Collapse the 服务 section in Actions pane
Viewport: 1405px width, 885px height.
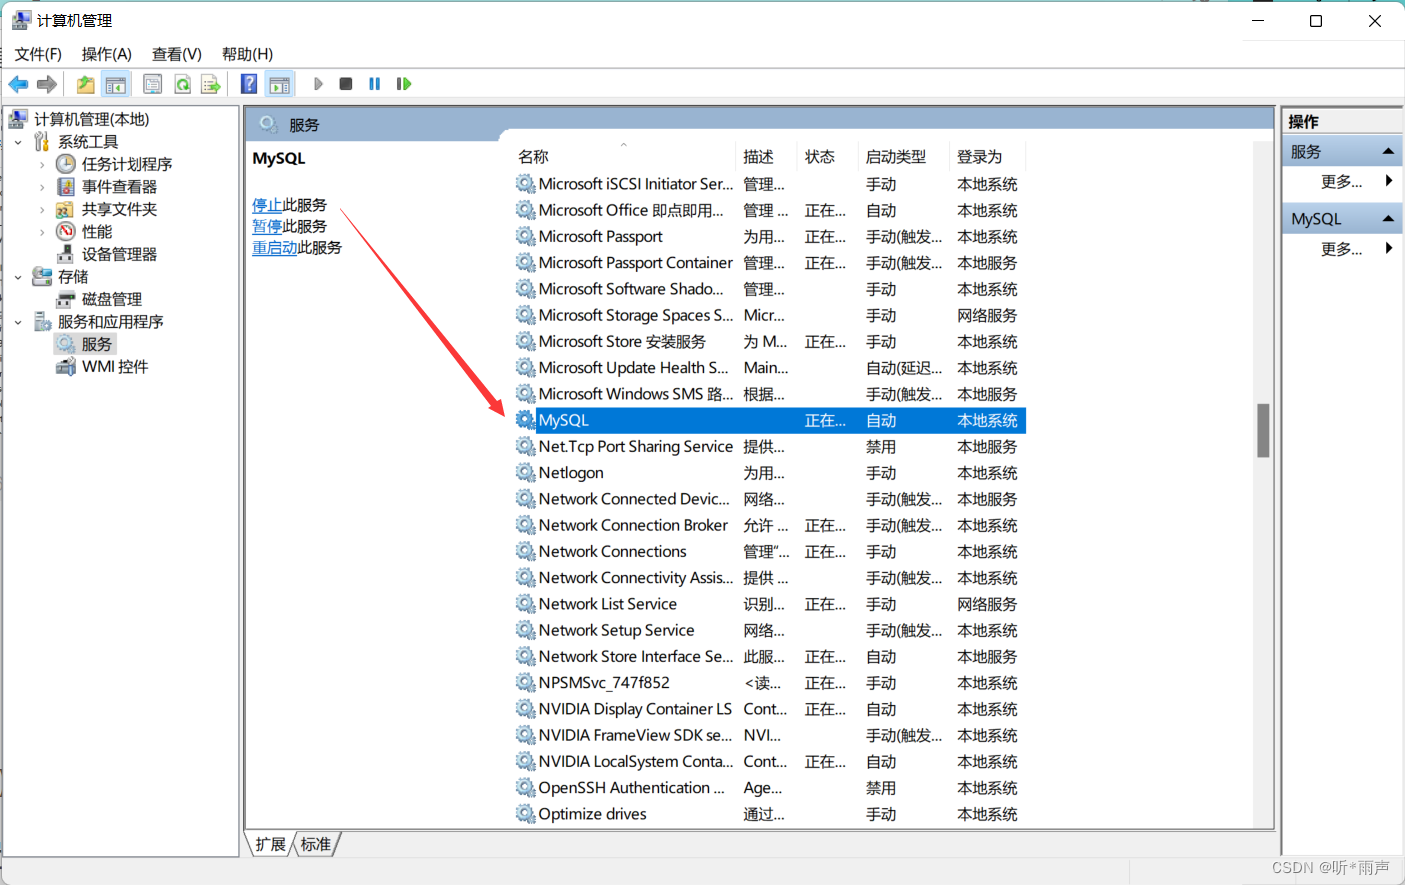[1388, 151]
